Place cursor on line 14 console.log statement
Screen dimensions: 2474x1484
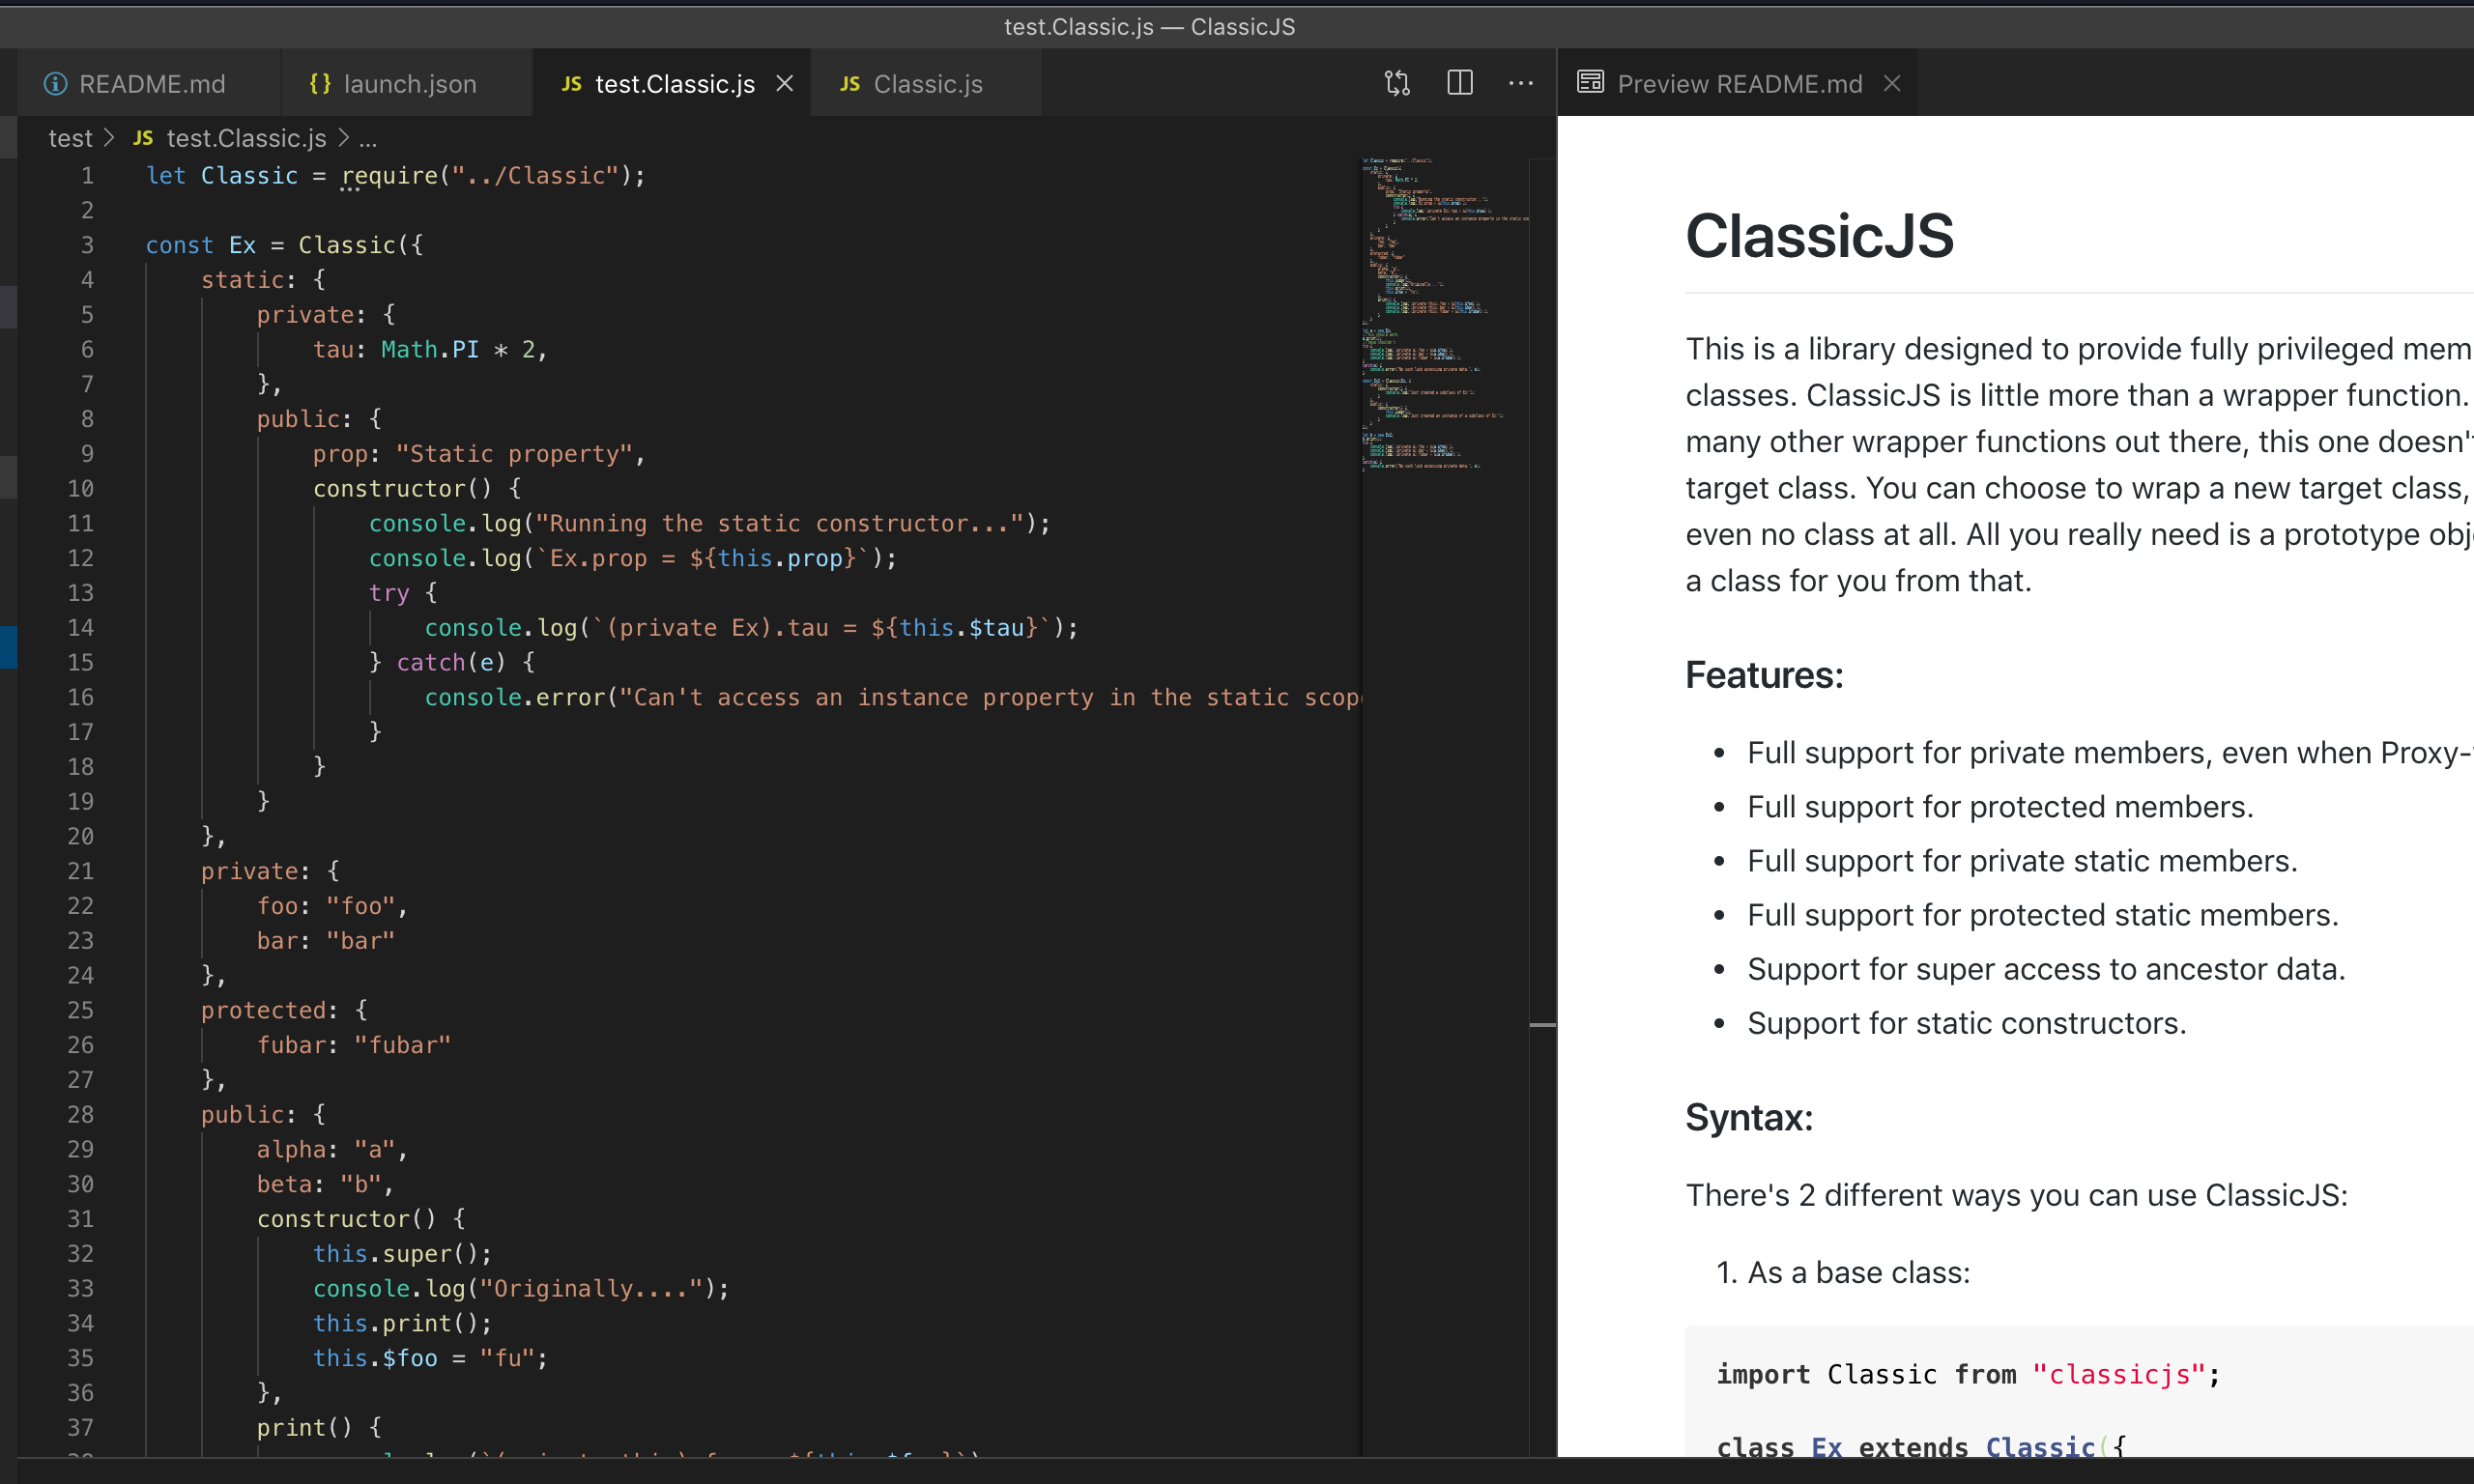[x=750, y=627]
